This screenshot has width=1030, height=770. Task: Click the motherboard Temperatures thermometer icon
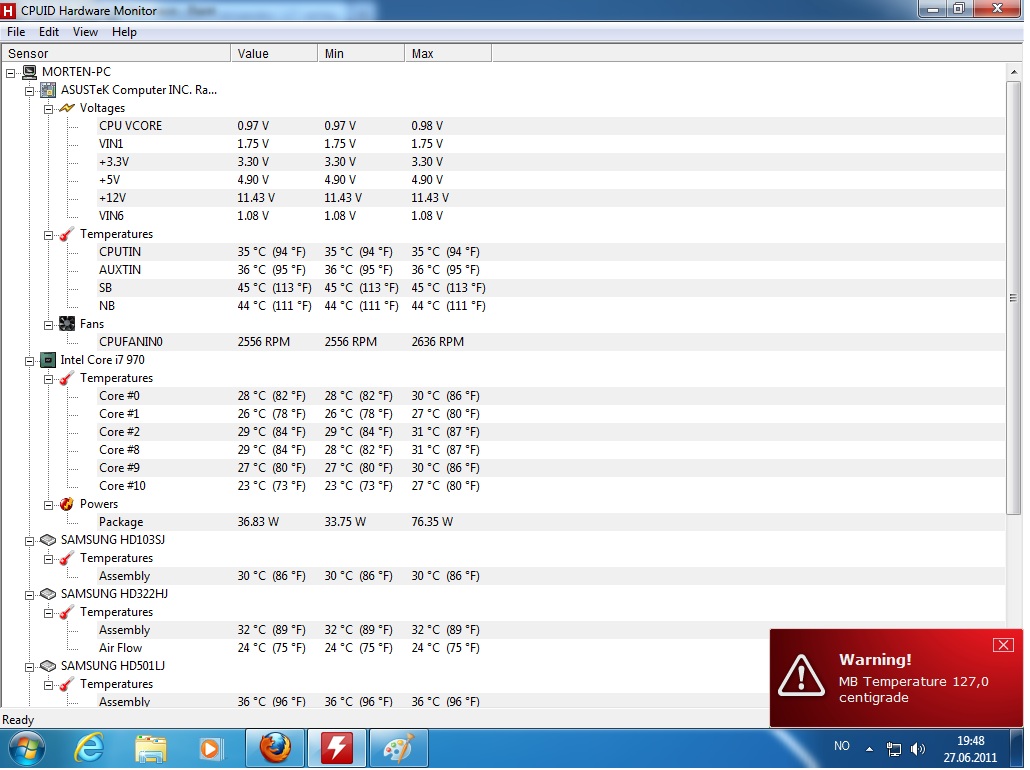point(66,235)
